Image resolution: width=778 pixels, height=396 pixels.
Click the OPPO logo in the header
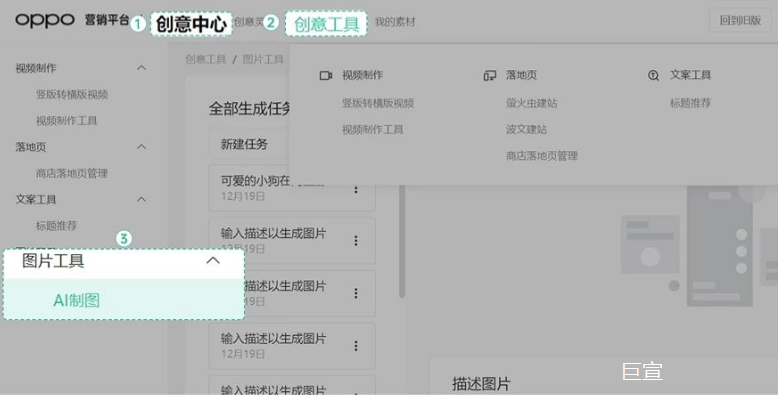click(x=45, y=20)
